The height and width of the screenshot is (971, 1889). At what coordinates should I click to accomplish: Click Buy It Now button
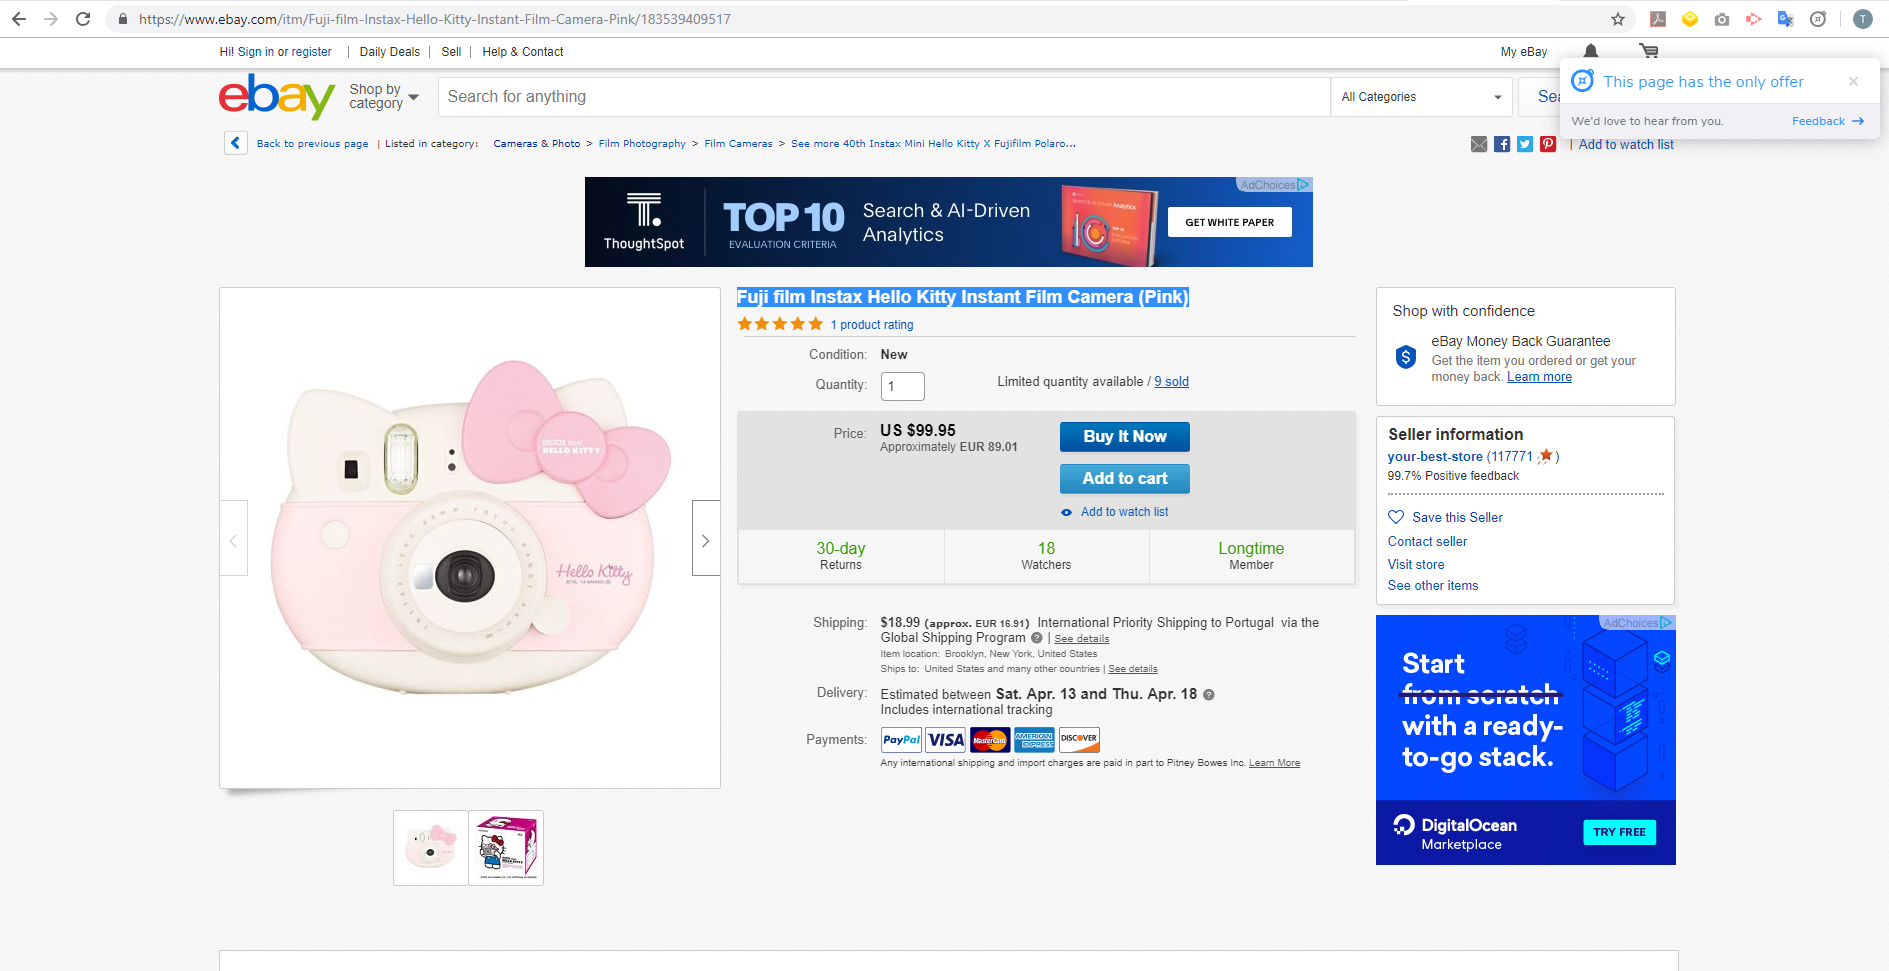coord(1125,436)
